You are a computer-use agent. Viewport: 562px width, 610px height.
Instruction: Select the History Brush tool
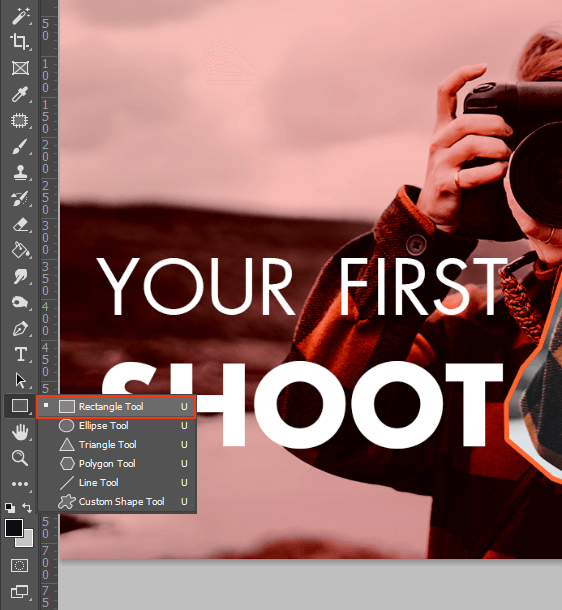pos(20,198)
